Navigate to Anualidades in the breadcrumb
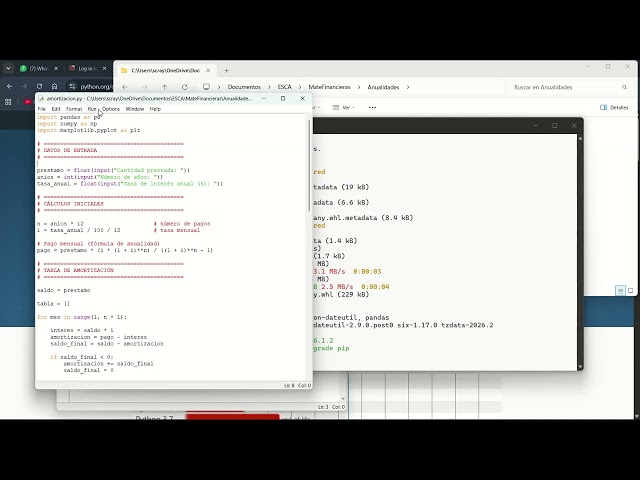640x480 pixels. pos(383,87)
